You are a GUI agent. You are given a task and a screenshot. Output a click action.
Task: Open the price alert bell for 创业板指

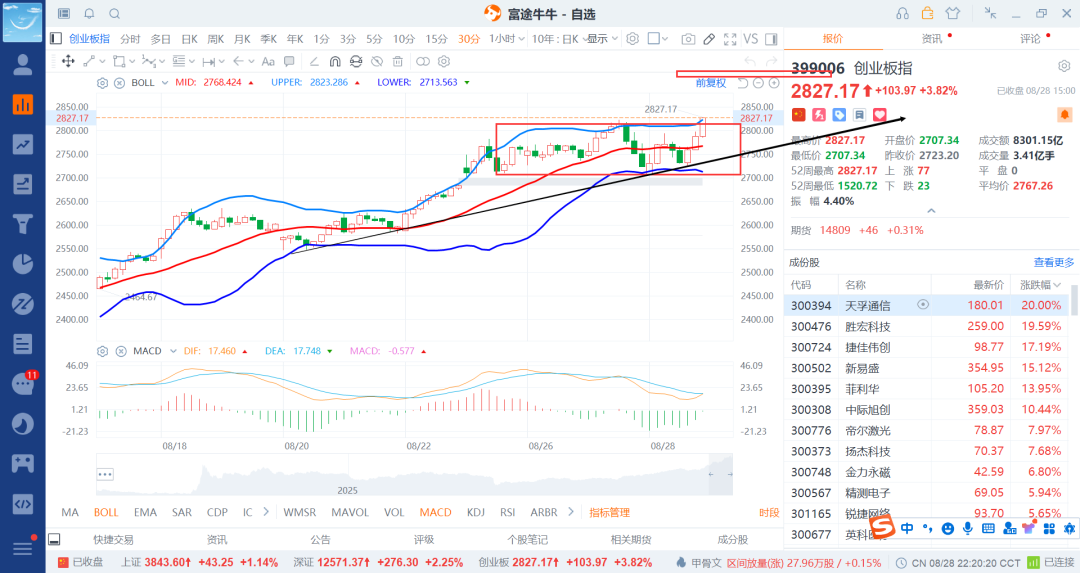pyautogui.click(x=1065, y=114)
